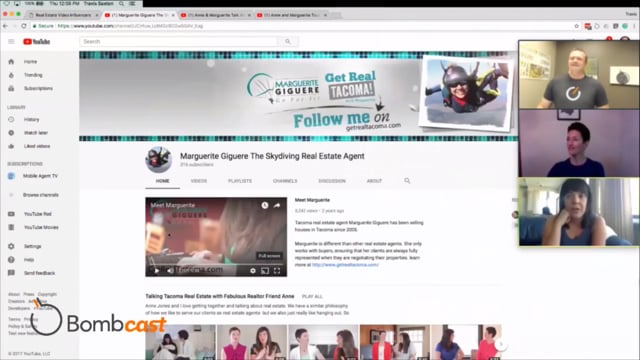Click the search magnifier button
Viewport: 640px width, 360px height.
point(288,42)
